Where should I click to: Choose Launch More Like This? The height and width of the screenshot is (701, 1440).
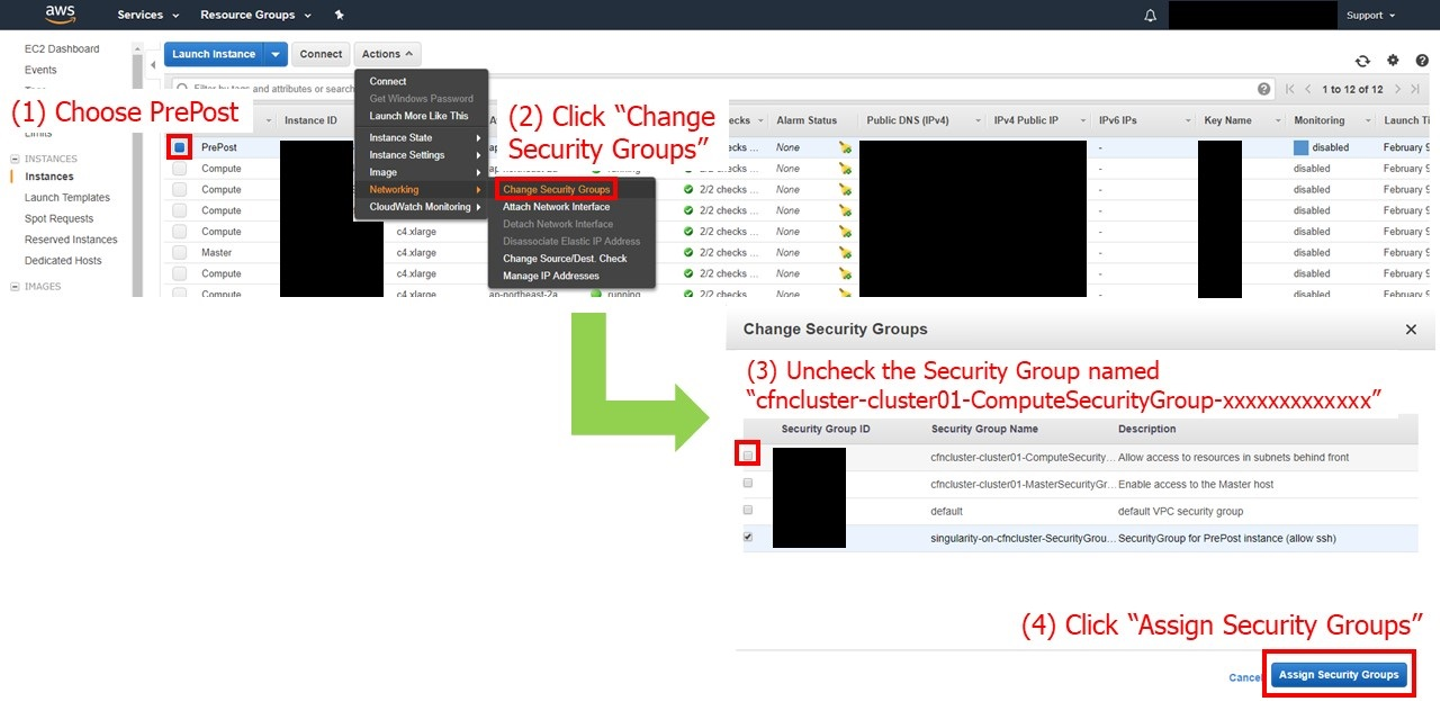[421, 115]
